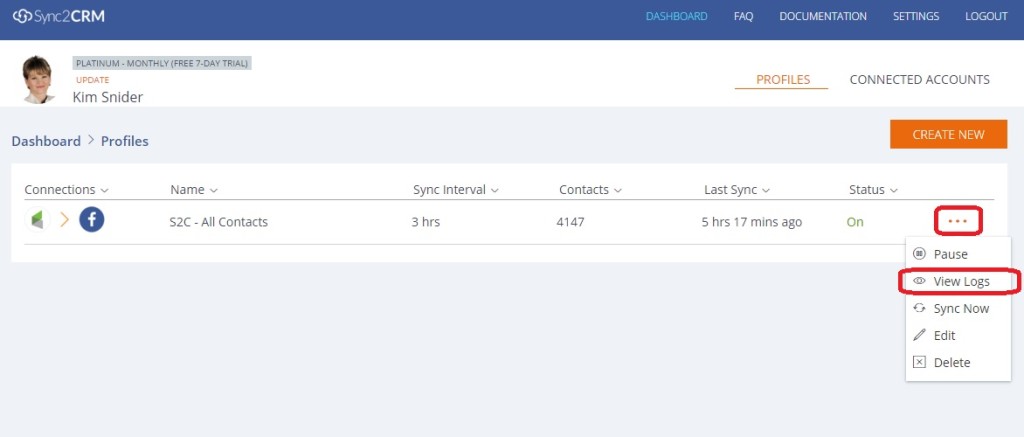Open the FAQ page
The height and width of the screenshot is (437, 1024).
[743, 16]
